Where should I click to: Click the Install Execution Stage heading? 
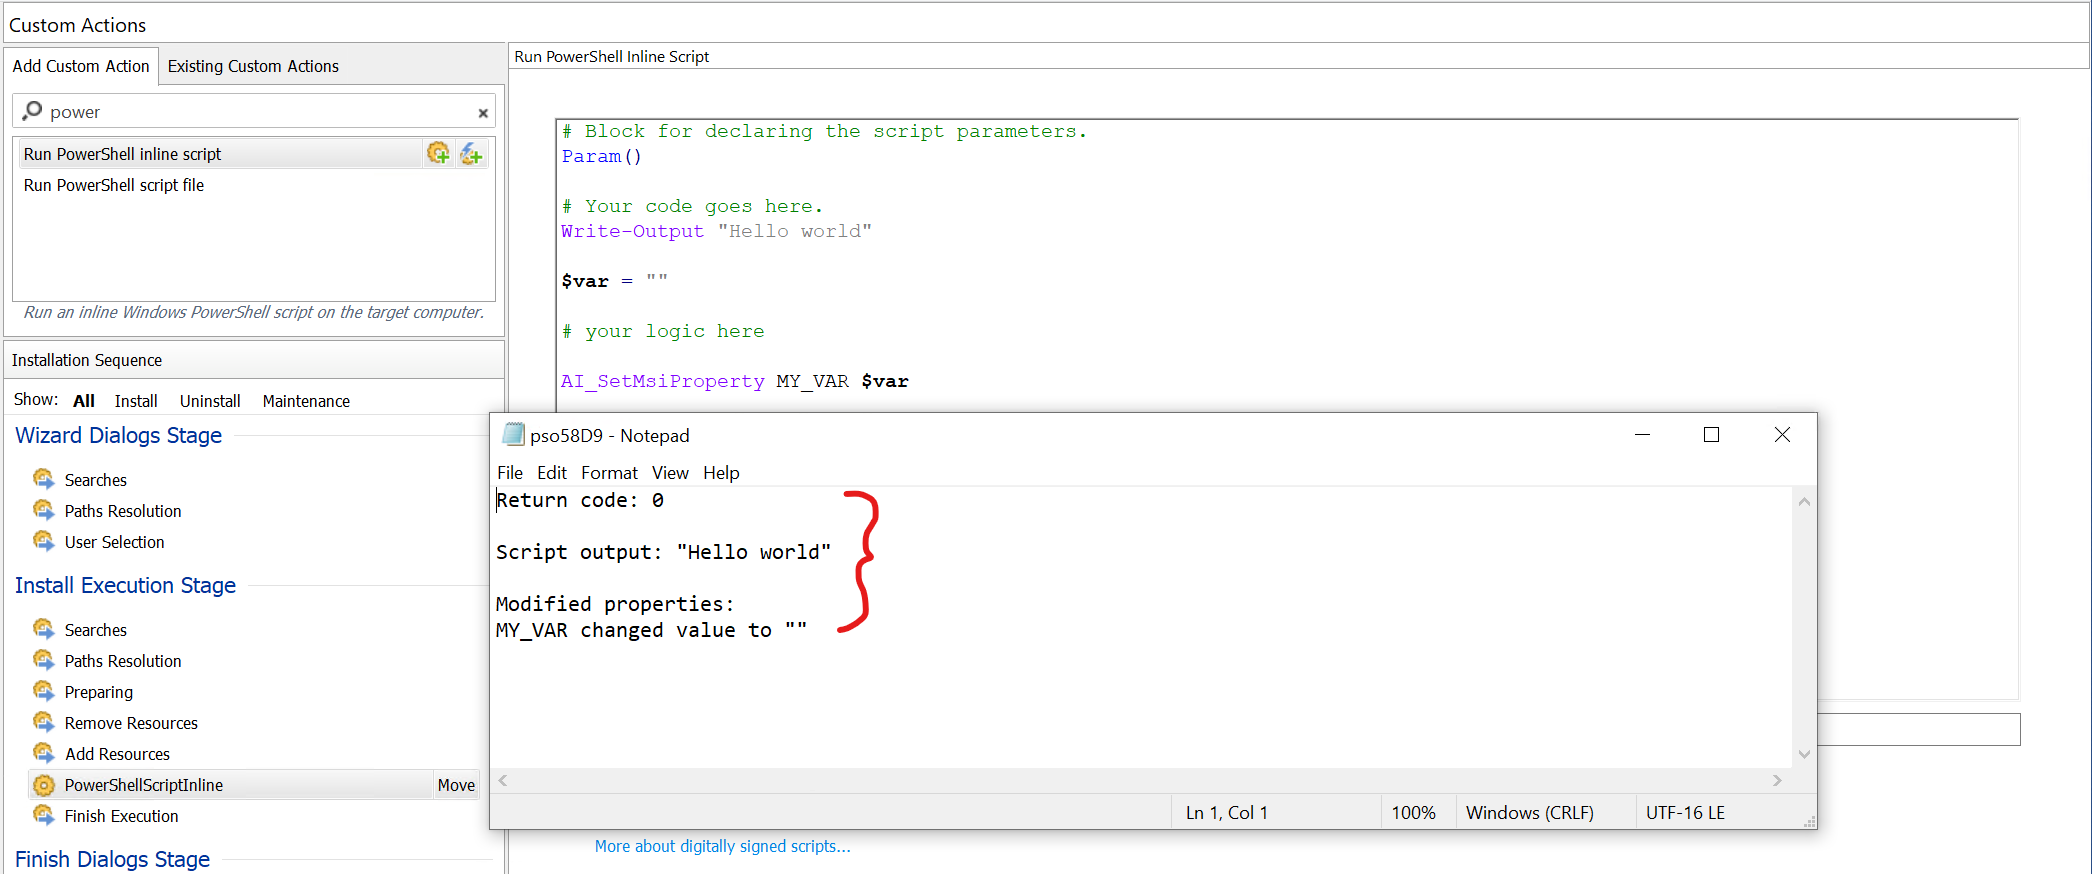coord(125,586)
